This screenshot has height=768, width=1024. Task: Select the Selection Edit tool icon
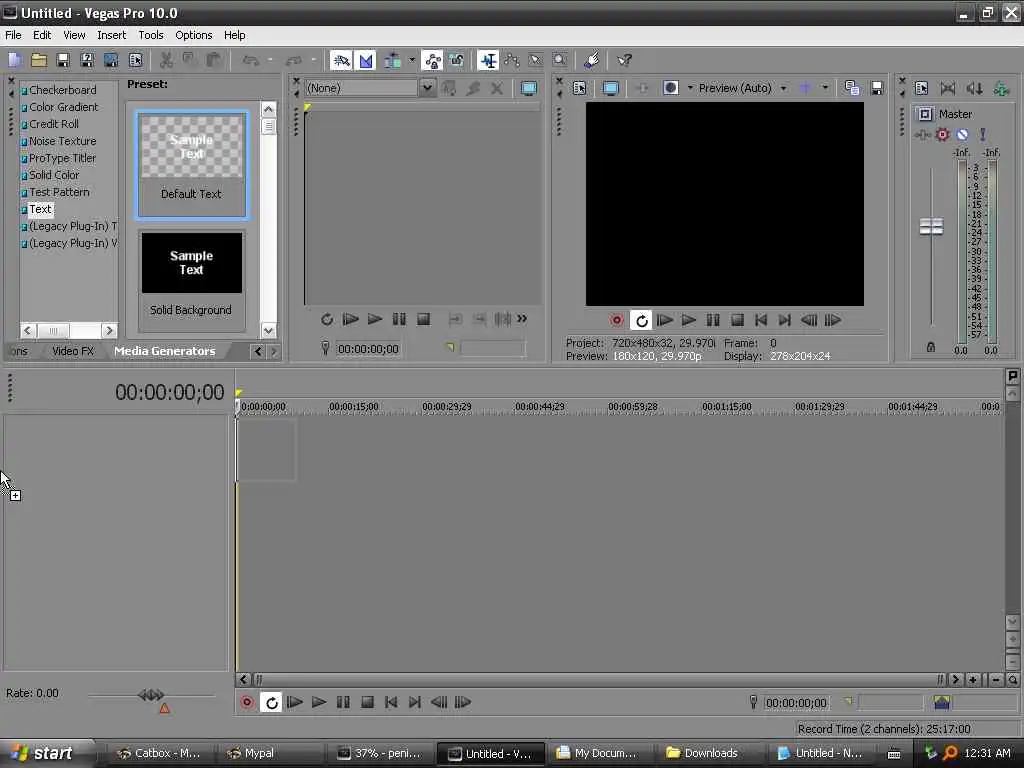tap(536, 61)
